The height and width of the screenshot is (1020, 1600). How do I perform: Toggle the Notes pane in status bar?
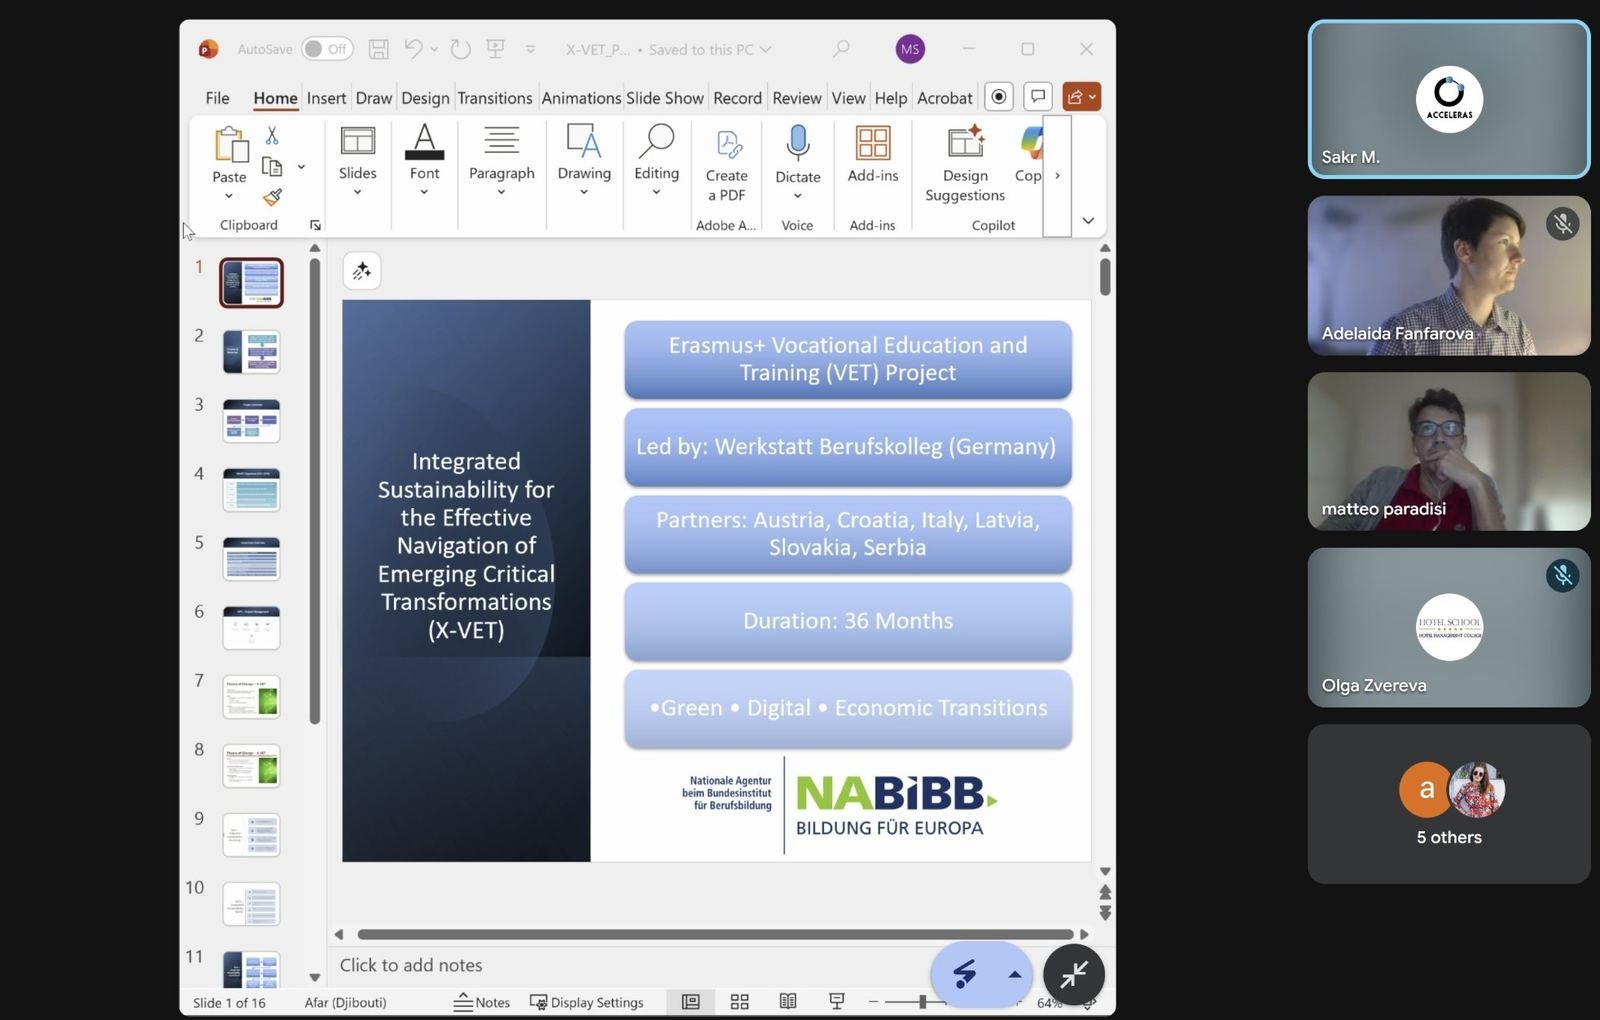point(481,1002)
